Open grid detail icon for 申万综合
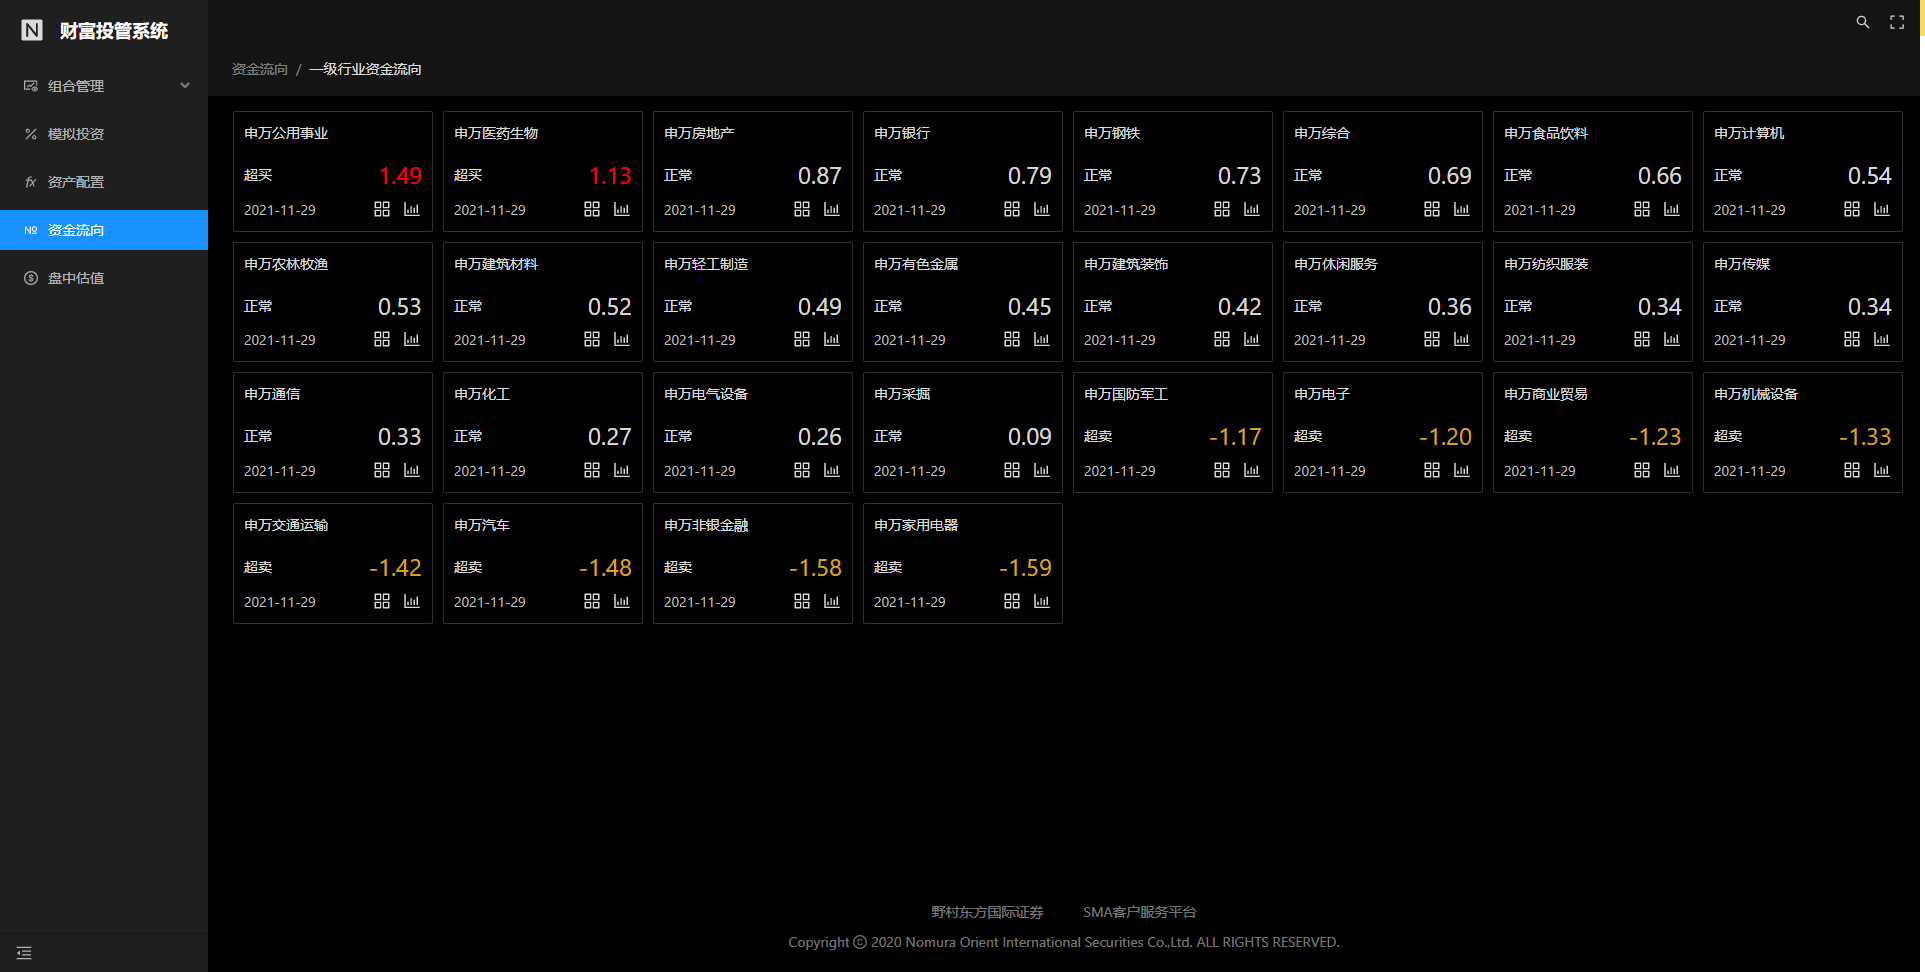 pyautogui.click(x=1432, y=209)
